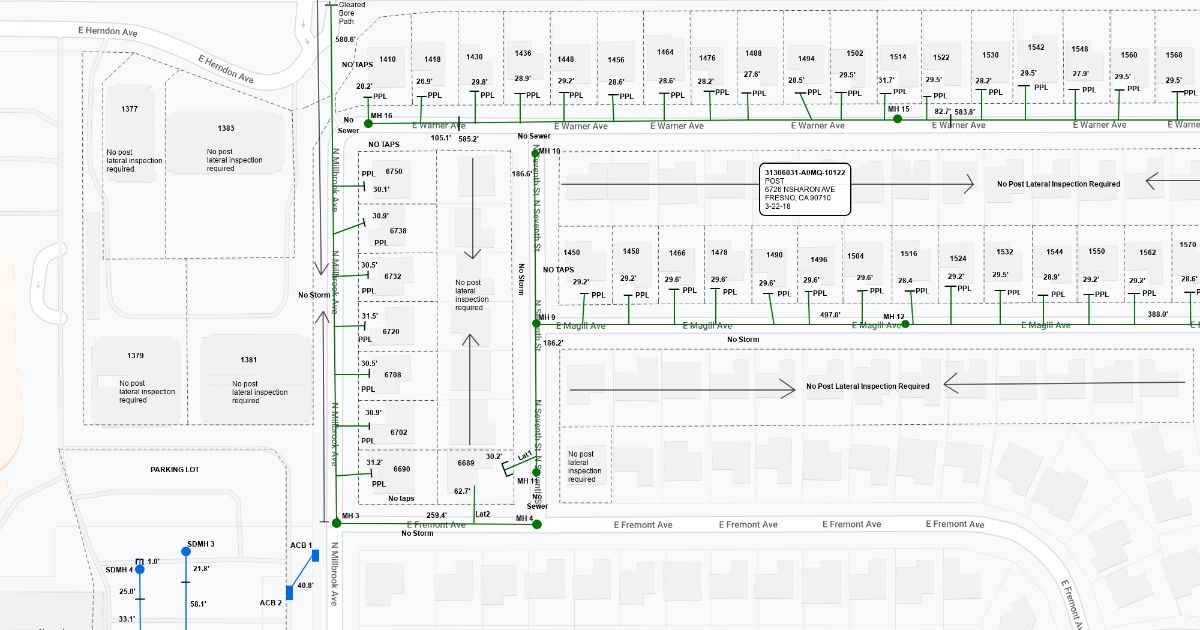
Task: Select the MH 3 manhole marker
Action: [x=336, y=523]
